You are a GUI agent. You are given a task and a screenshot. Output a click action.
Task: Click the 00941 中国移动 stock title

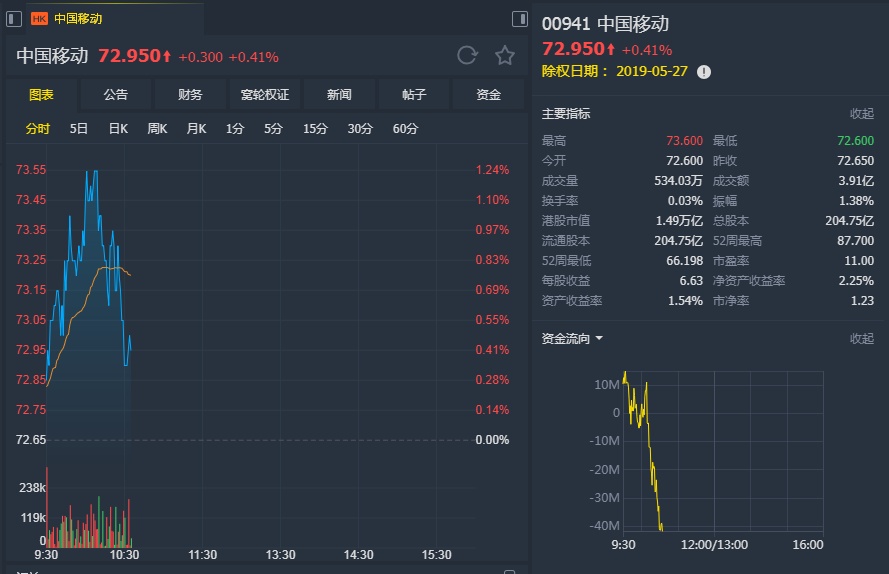pyautogui.click(x=605, y=25)
